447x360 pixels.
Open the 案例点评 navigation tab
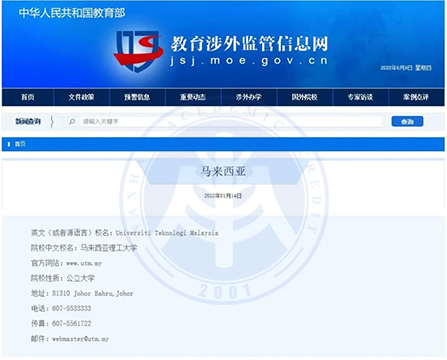coord(416,97)
